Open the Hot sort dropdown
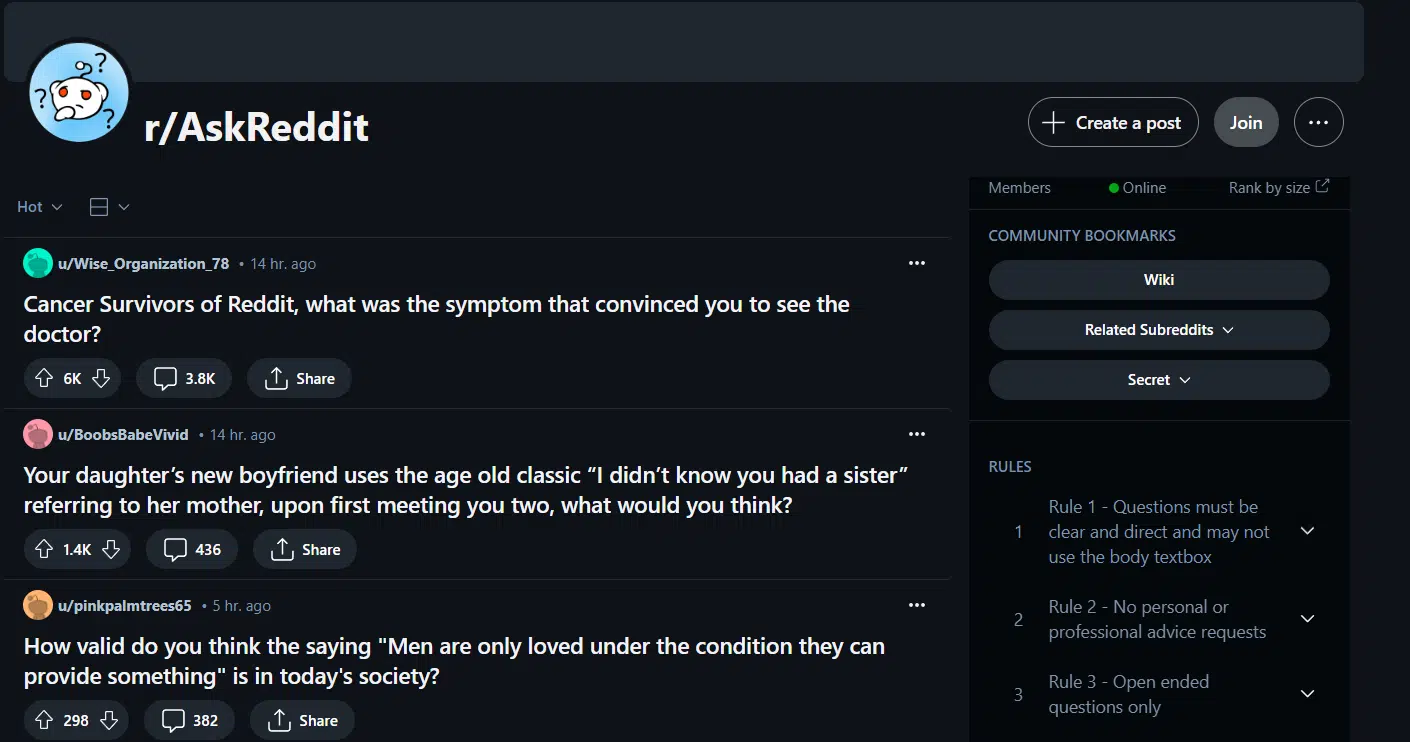 coord(38,206)
